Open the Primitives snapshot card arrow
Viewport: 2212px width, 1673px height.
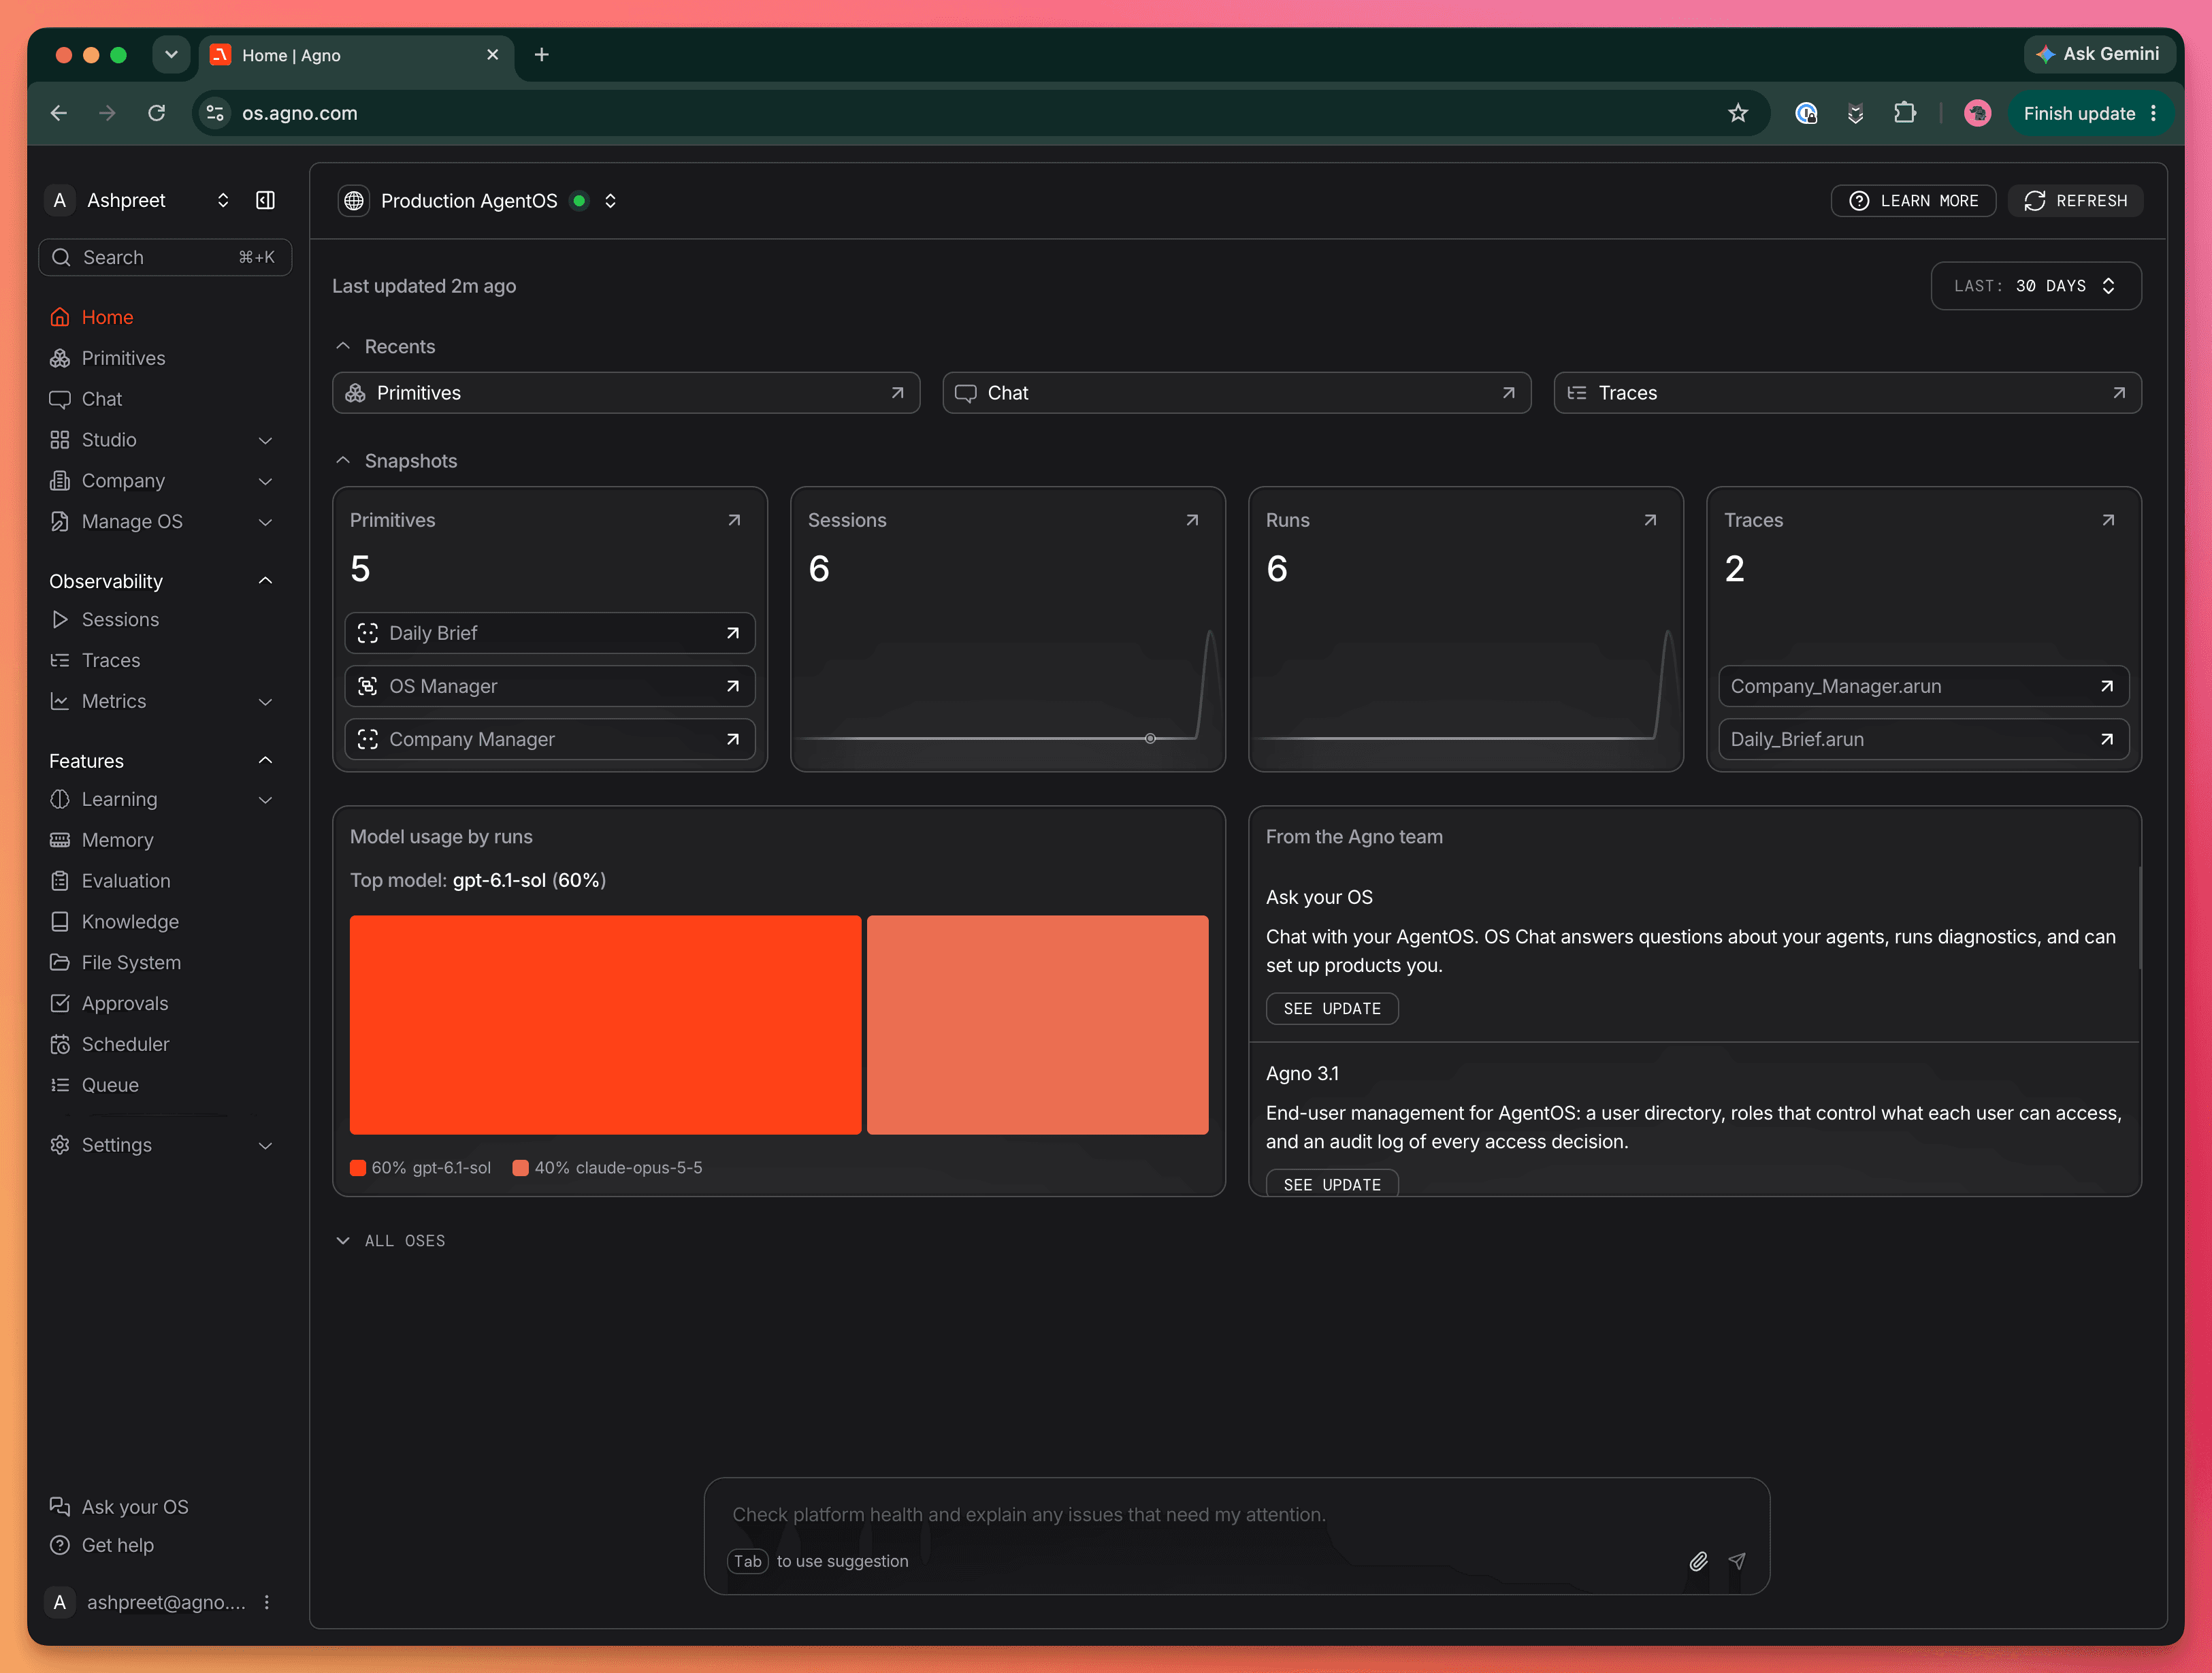734,520
